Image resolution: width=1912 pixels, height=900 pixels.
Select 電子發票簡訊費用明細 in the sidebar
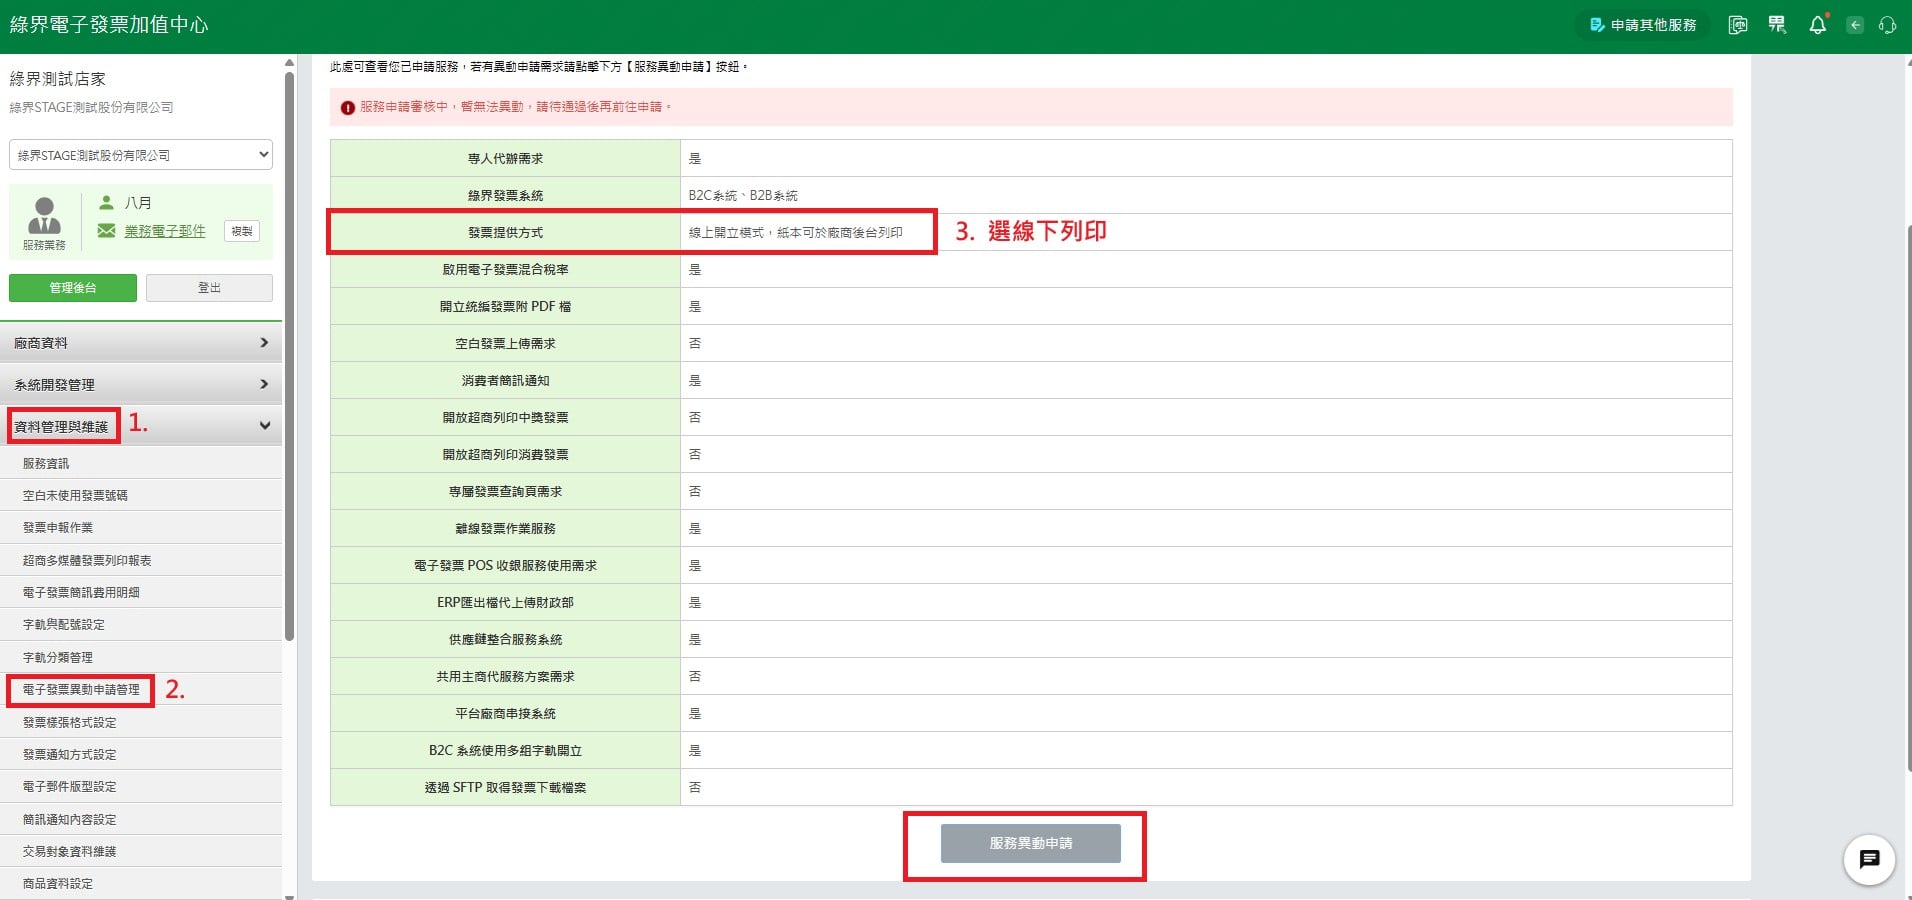pyautogui.click(x=141, y=592)
